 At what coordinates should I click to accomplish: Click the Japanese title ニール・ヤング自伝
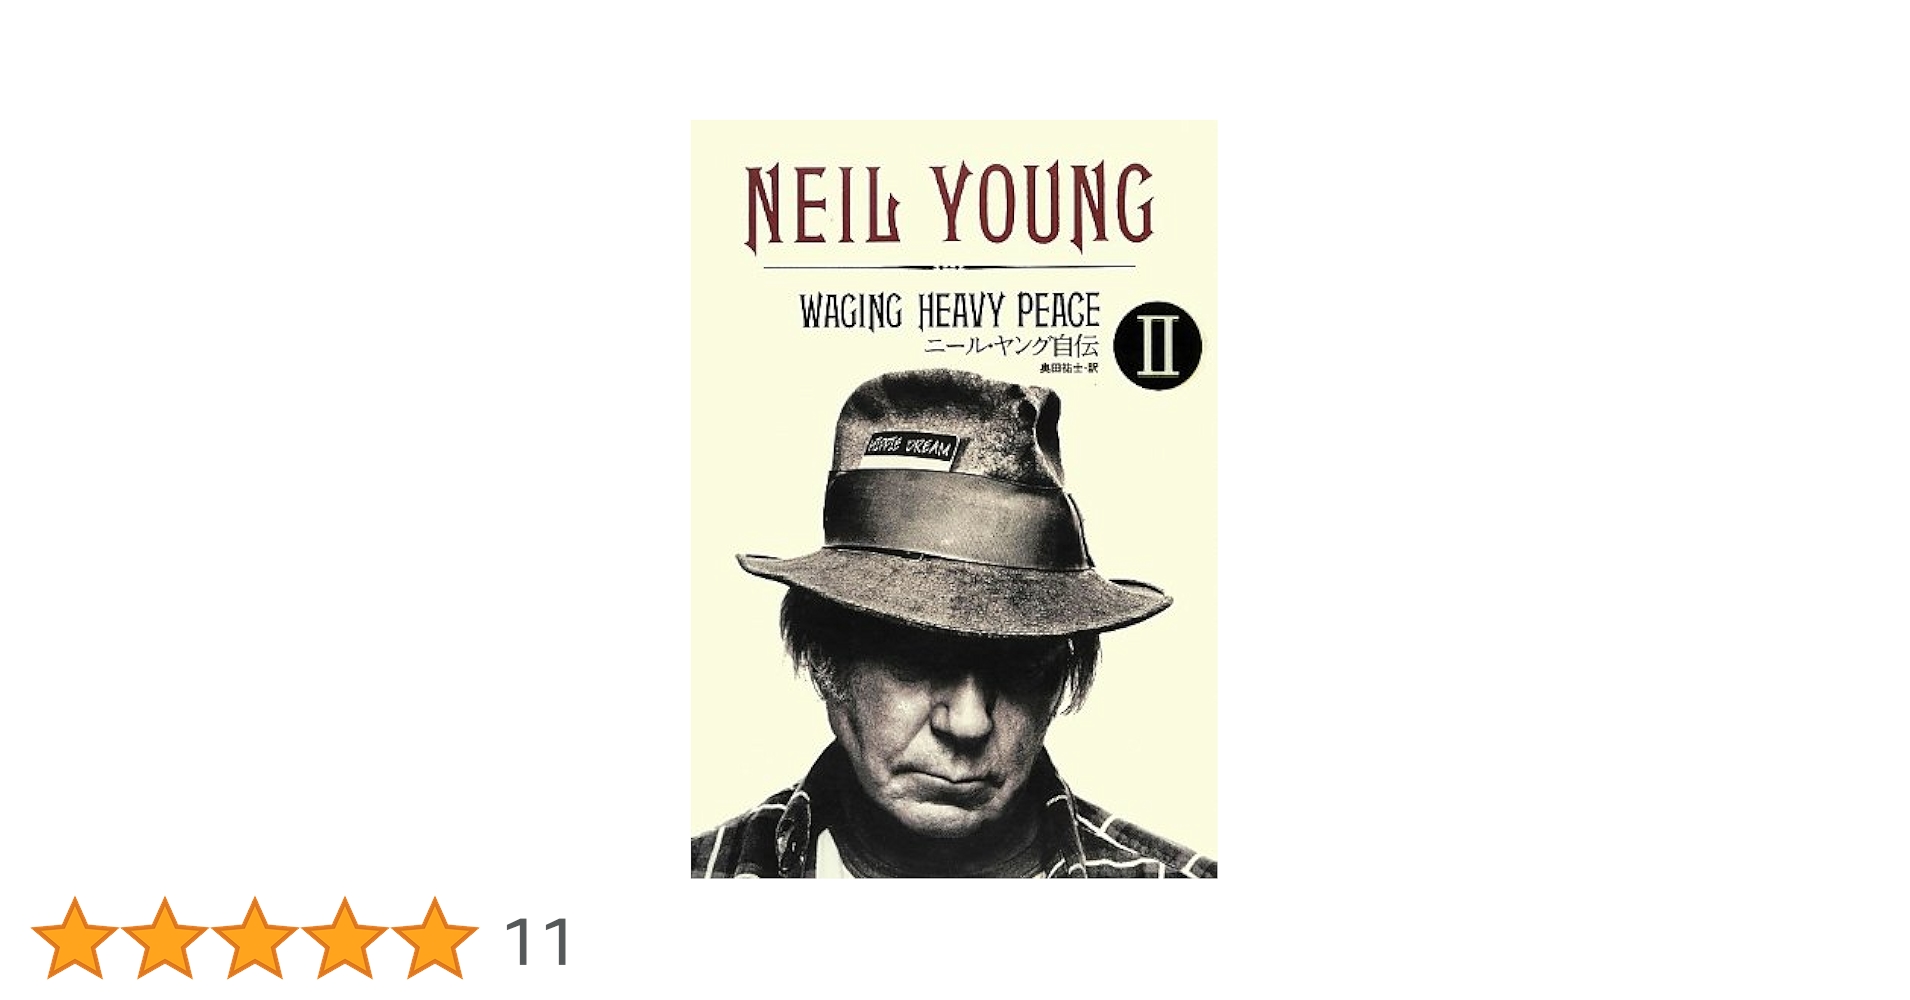coord(1011,346)
